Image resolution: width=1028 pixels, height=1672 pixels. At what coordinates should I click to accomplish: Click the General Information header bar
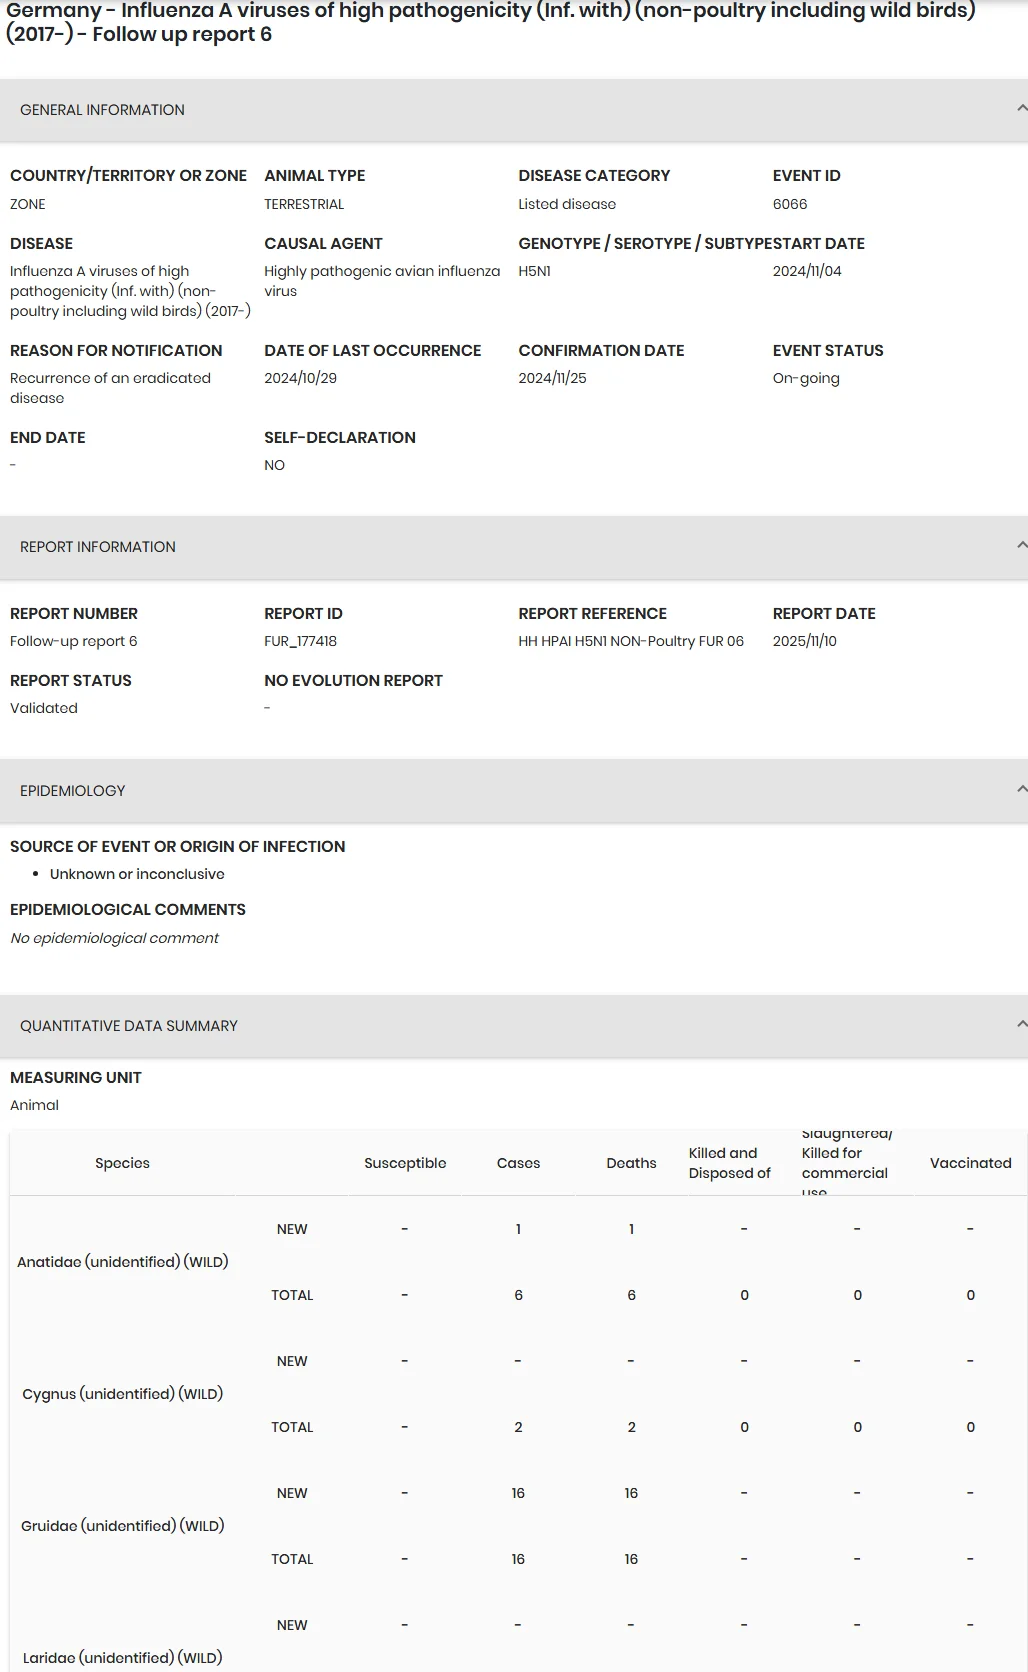514,110
